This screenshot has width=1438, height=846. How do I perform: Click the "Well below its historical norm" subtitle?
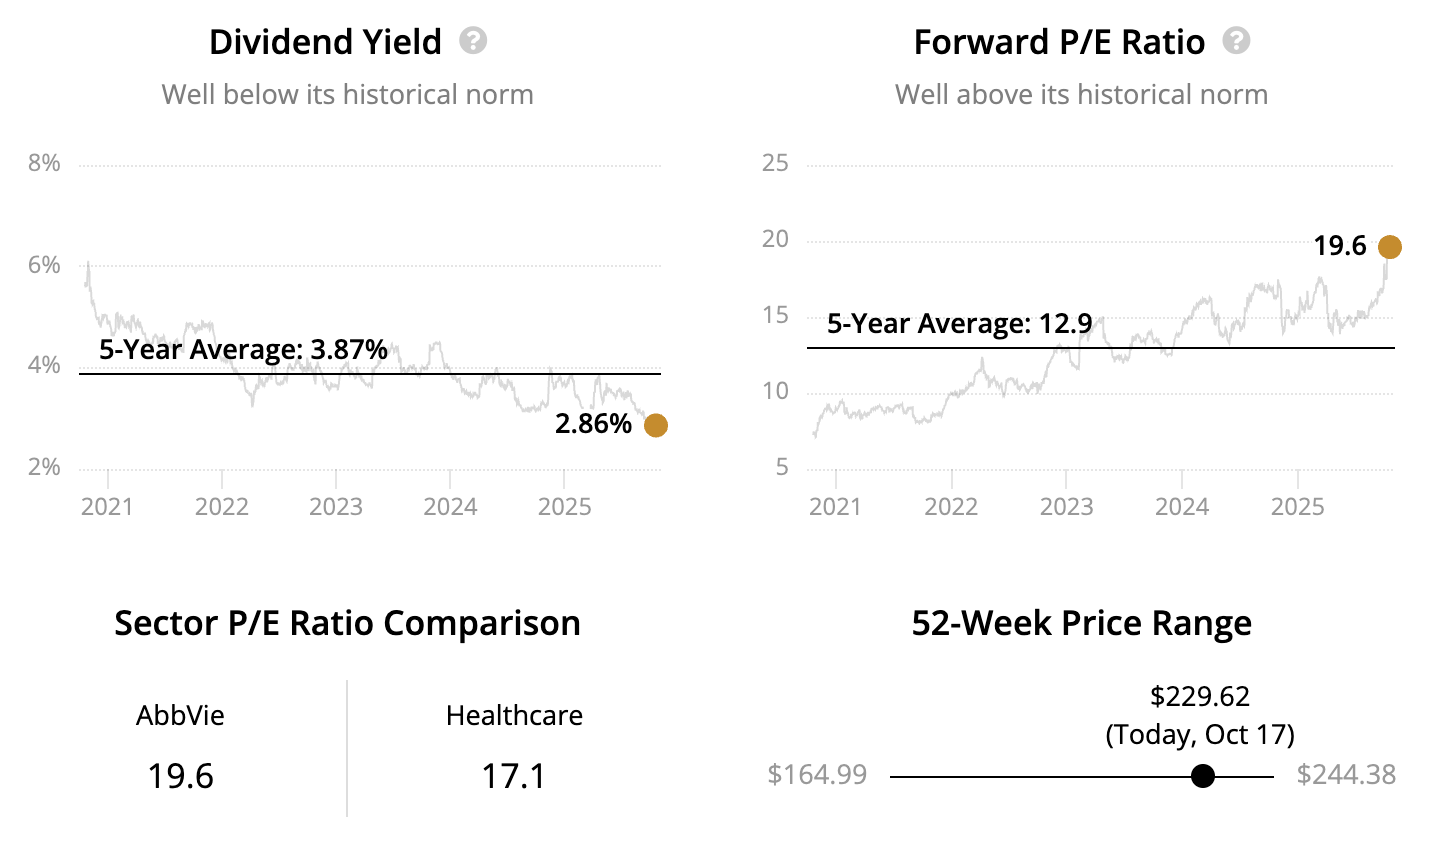pyautogui.click(x=347, y=95)
